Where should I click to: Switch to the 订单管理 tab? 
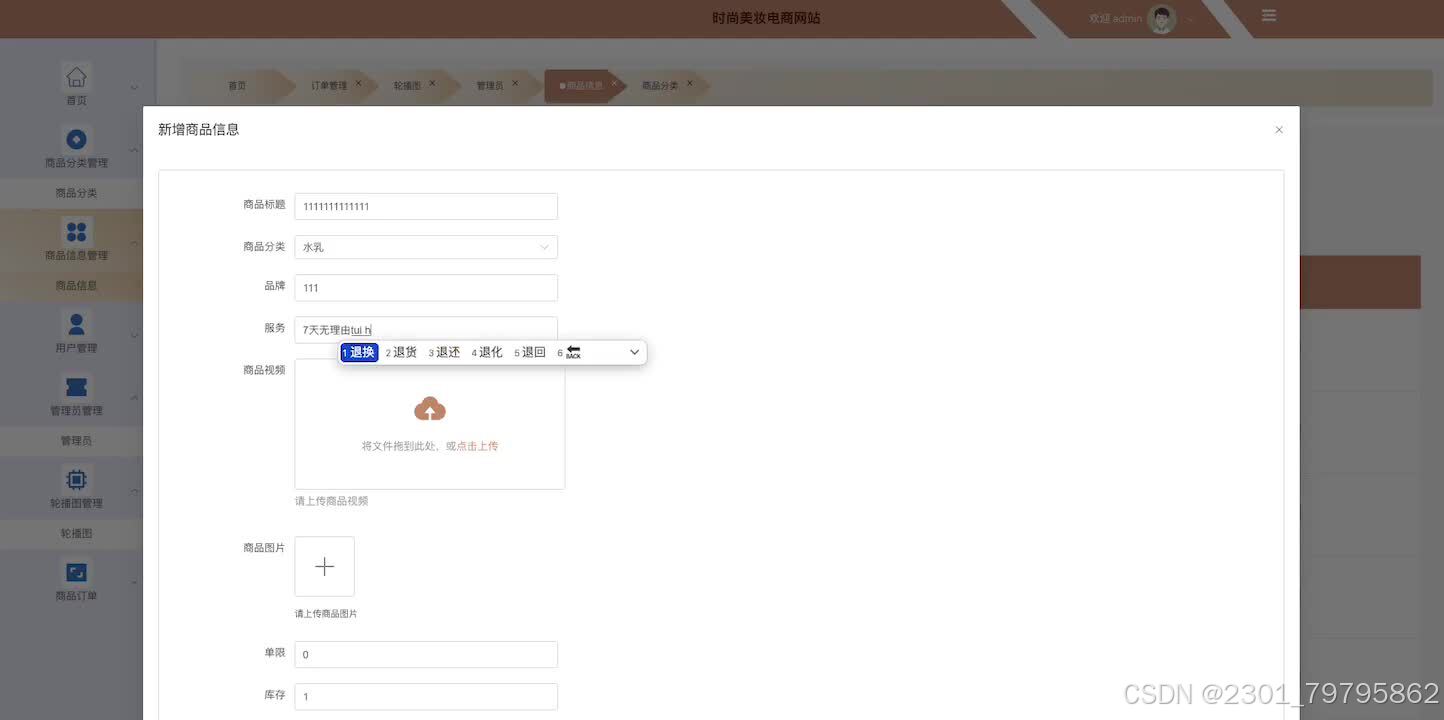pyautogui.click(x=329, y=86)
